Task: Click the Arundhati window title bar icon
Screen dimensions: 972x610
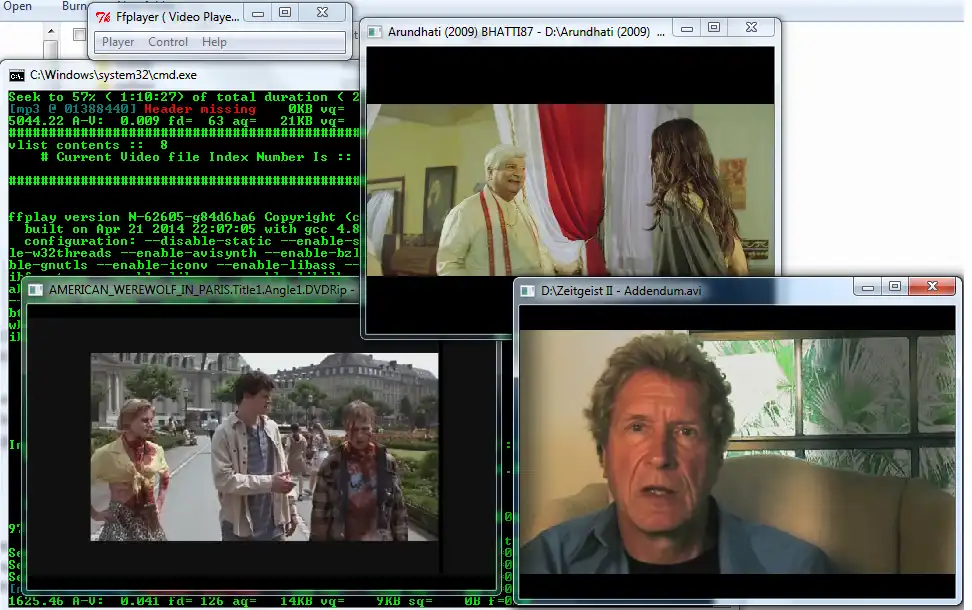Action: 374,32
